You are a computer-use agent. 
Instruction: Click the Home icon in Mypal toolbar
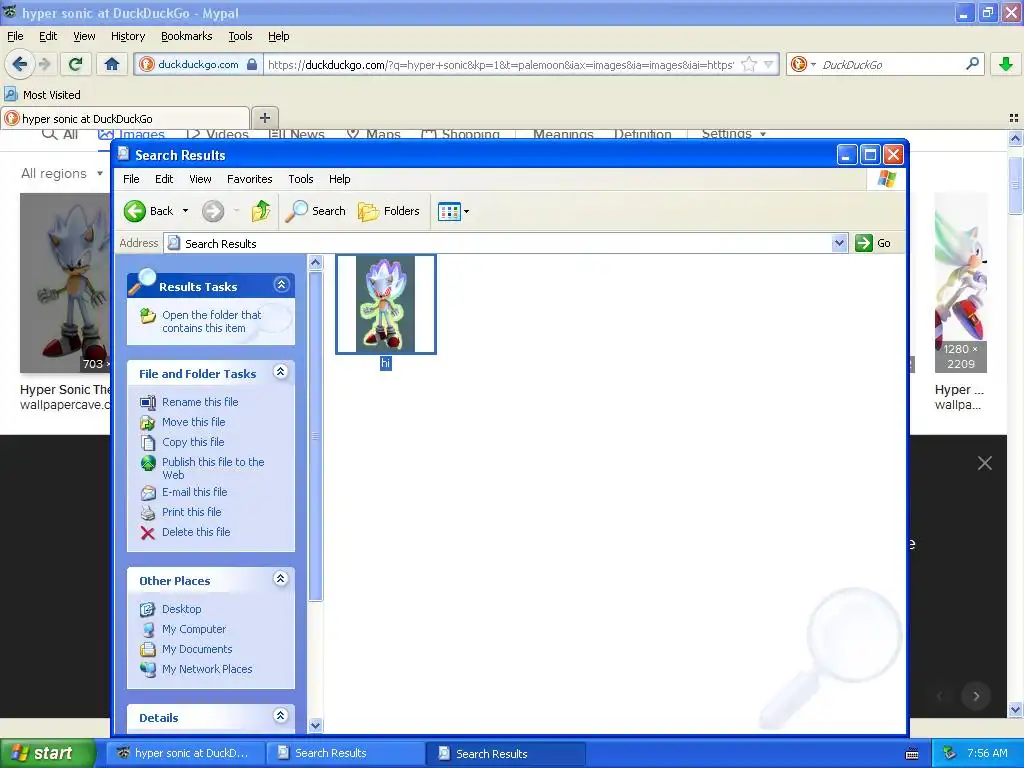tap(112, 64)
